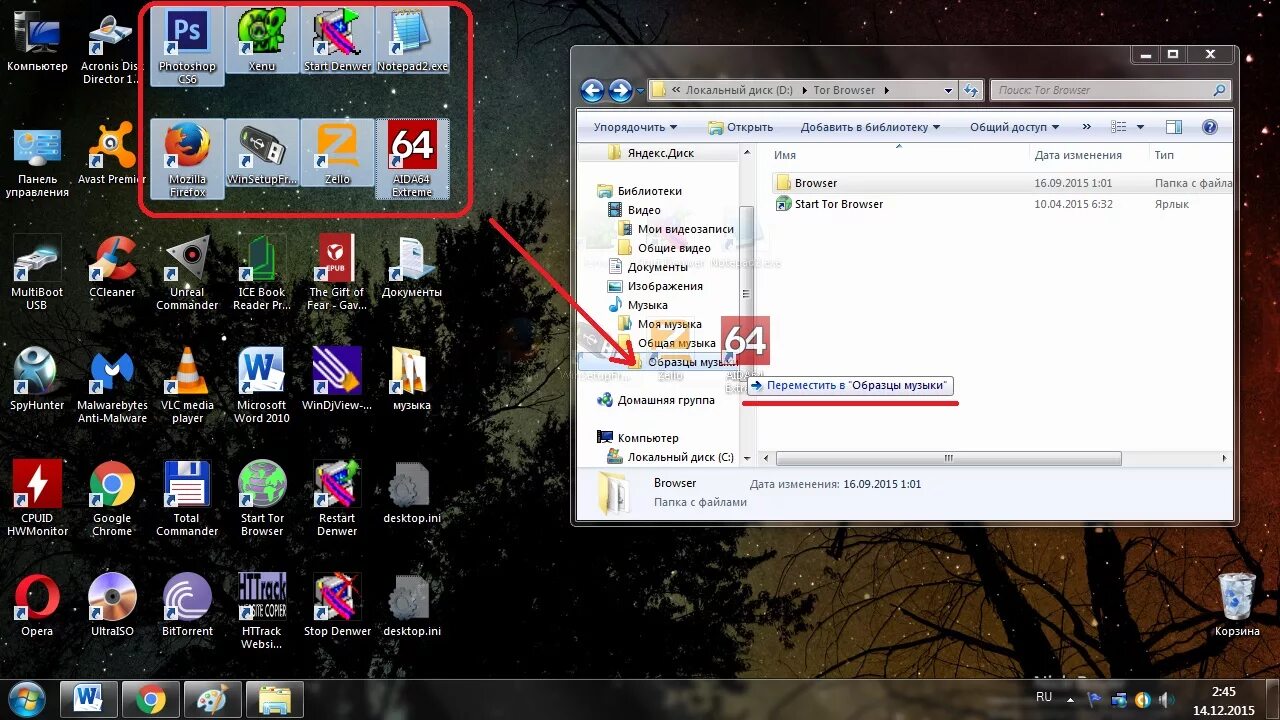Select the музыка folder desktop icon
The height and width of the screenshot is (720, 1280).
(x=412, y=379)
